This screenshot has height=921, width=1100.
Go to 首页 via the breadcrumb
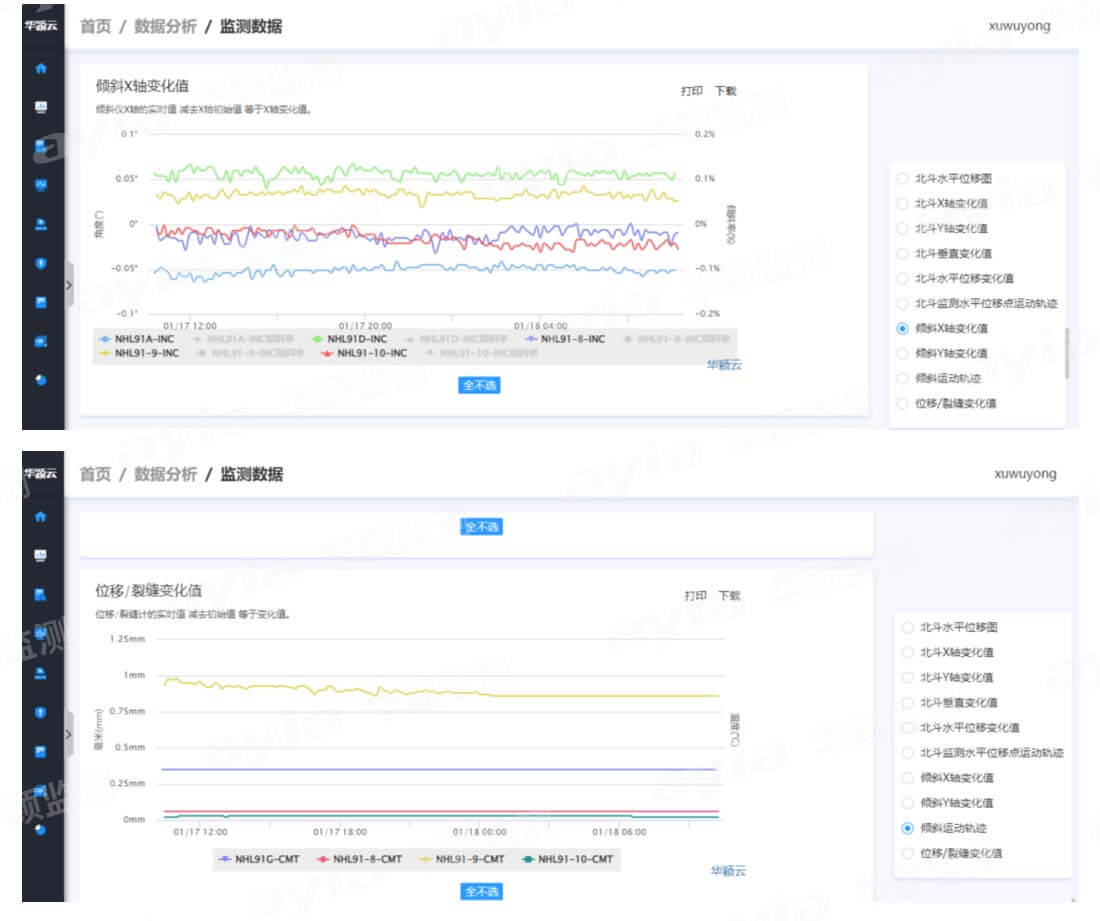point(93,27)
